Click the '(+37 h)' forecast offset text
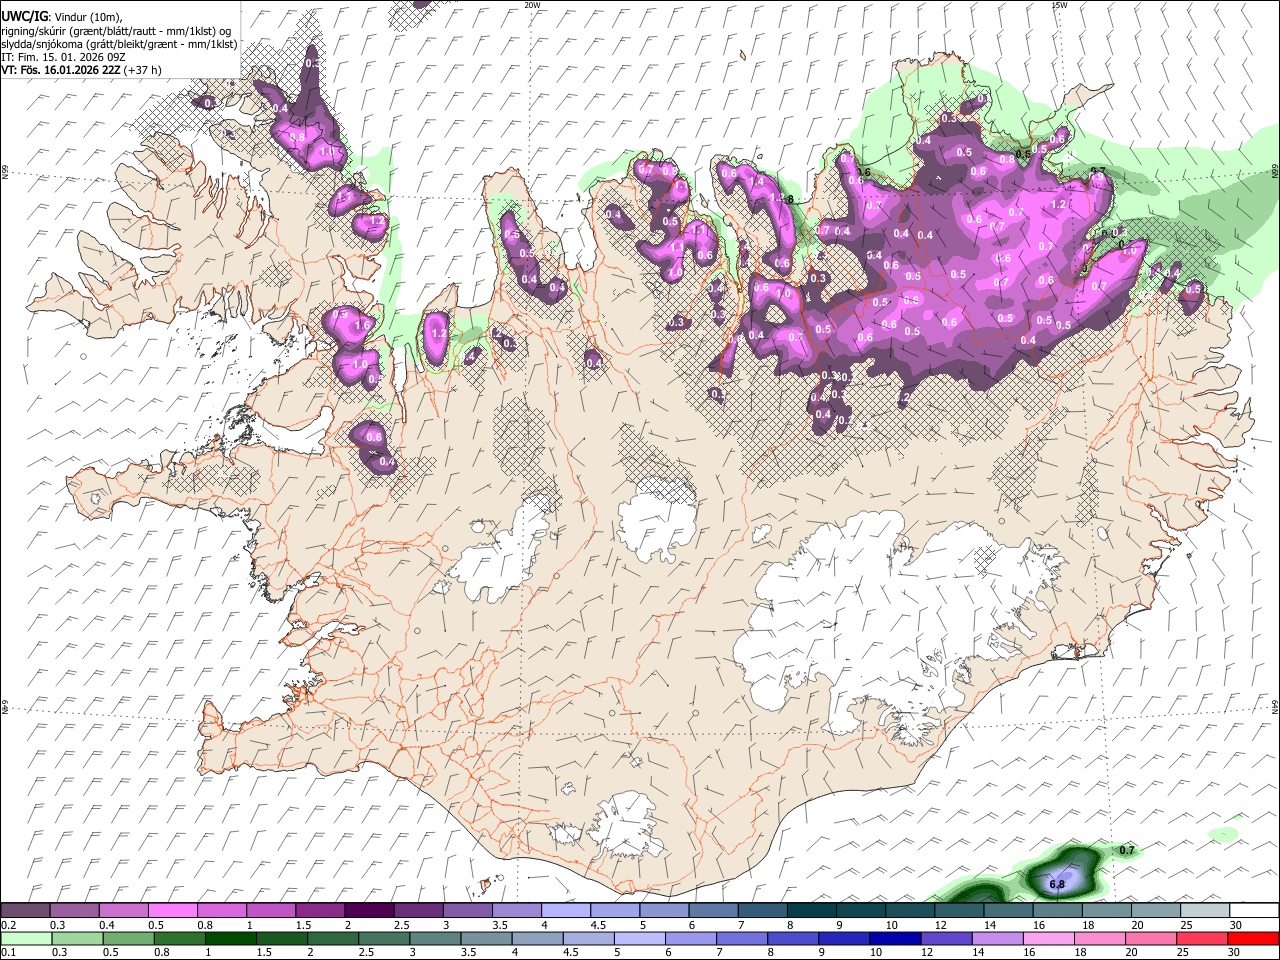This screenshot has width=1280, height=960. (142, 70)
